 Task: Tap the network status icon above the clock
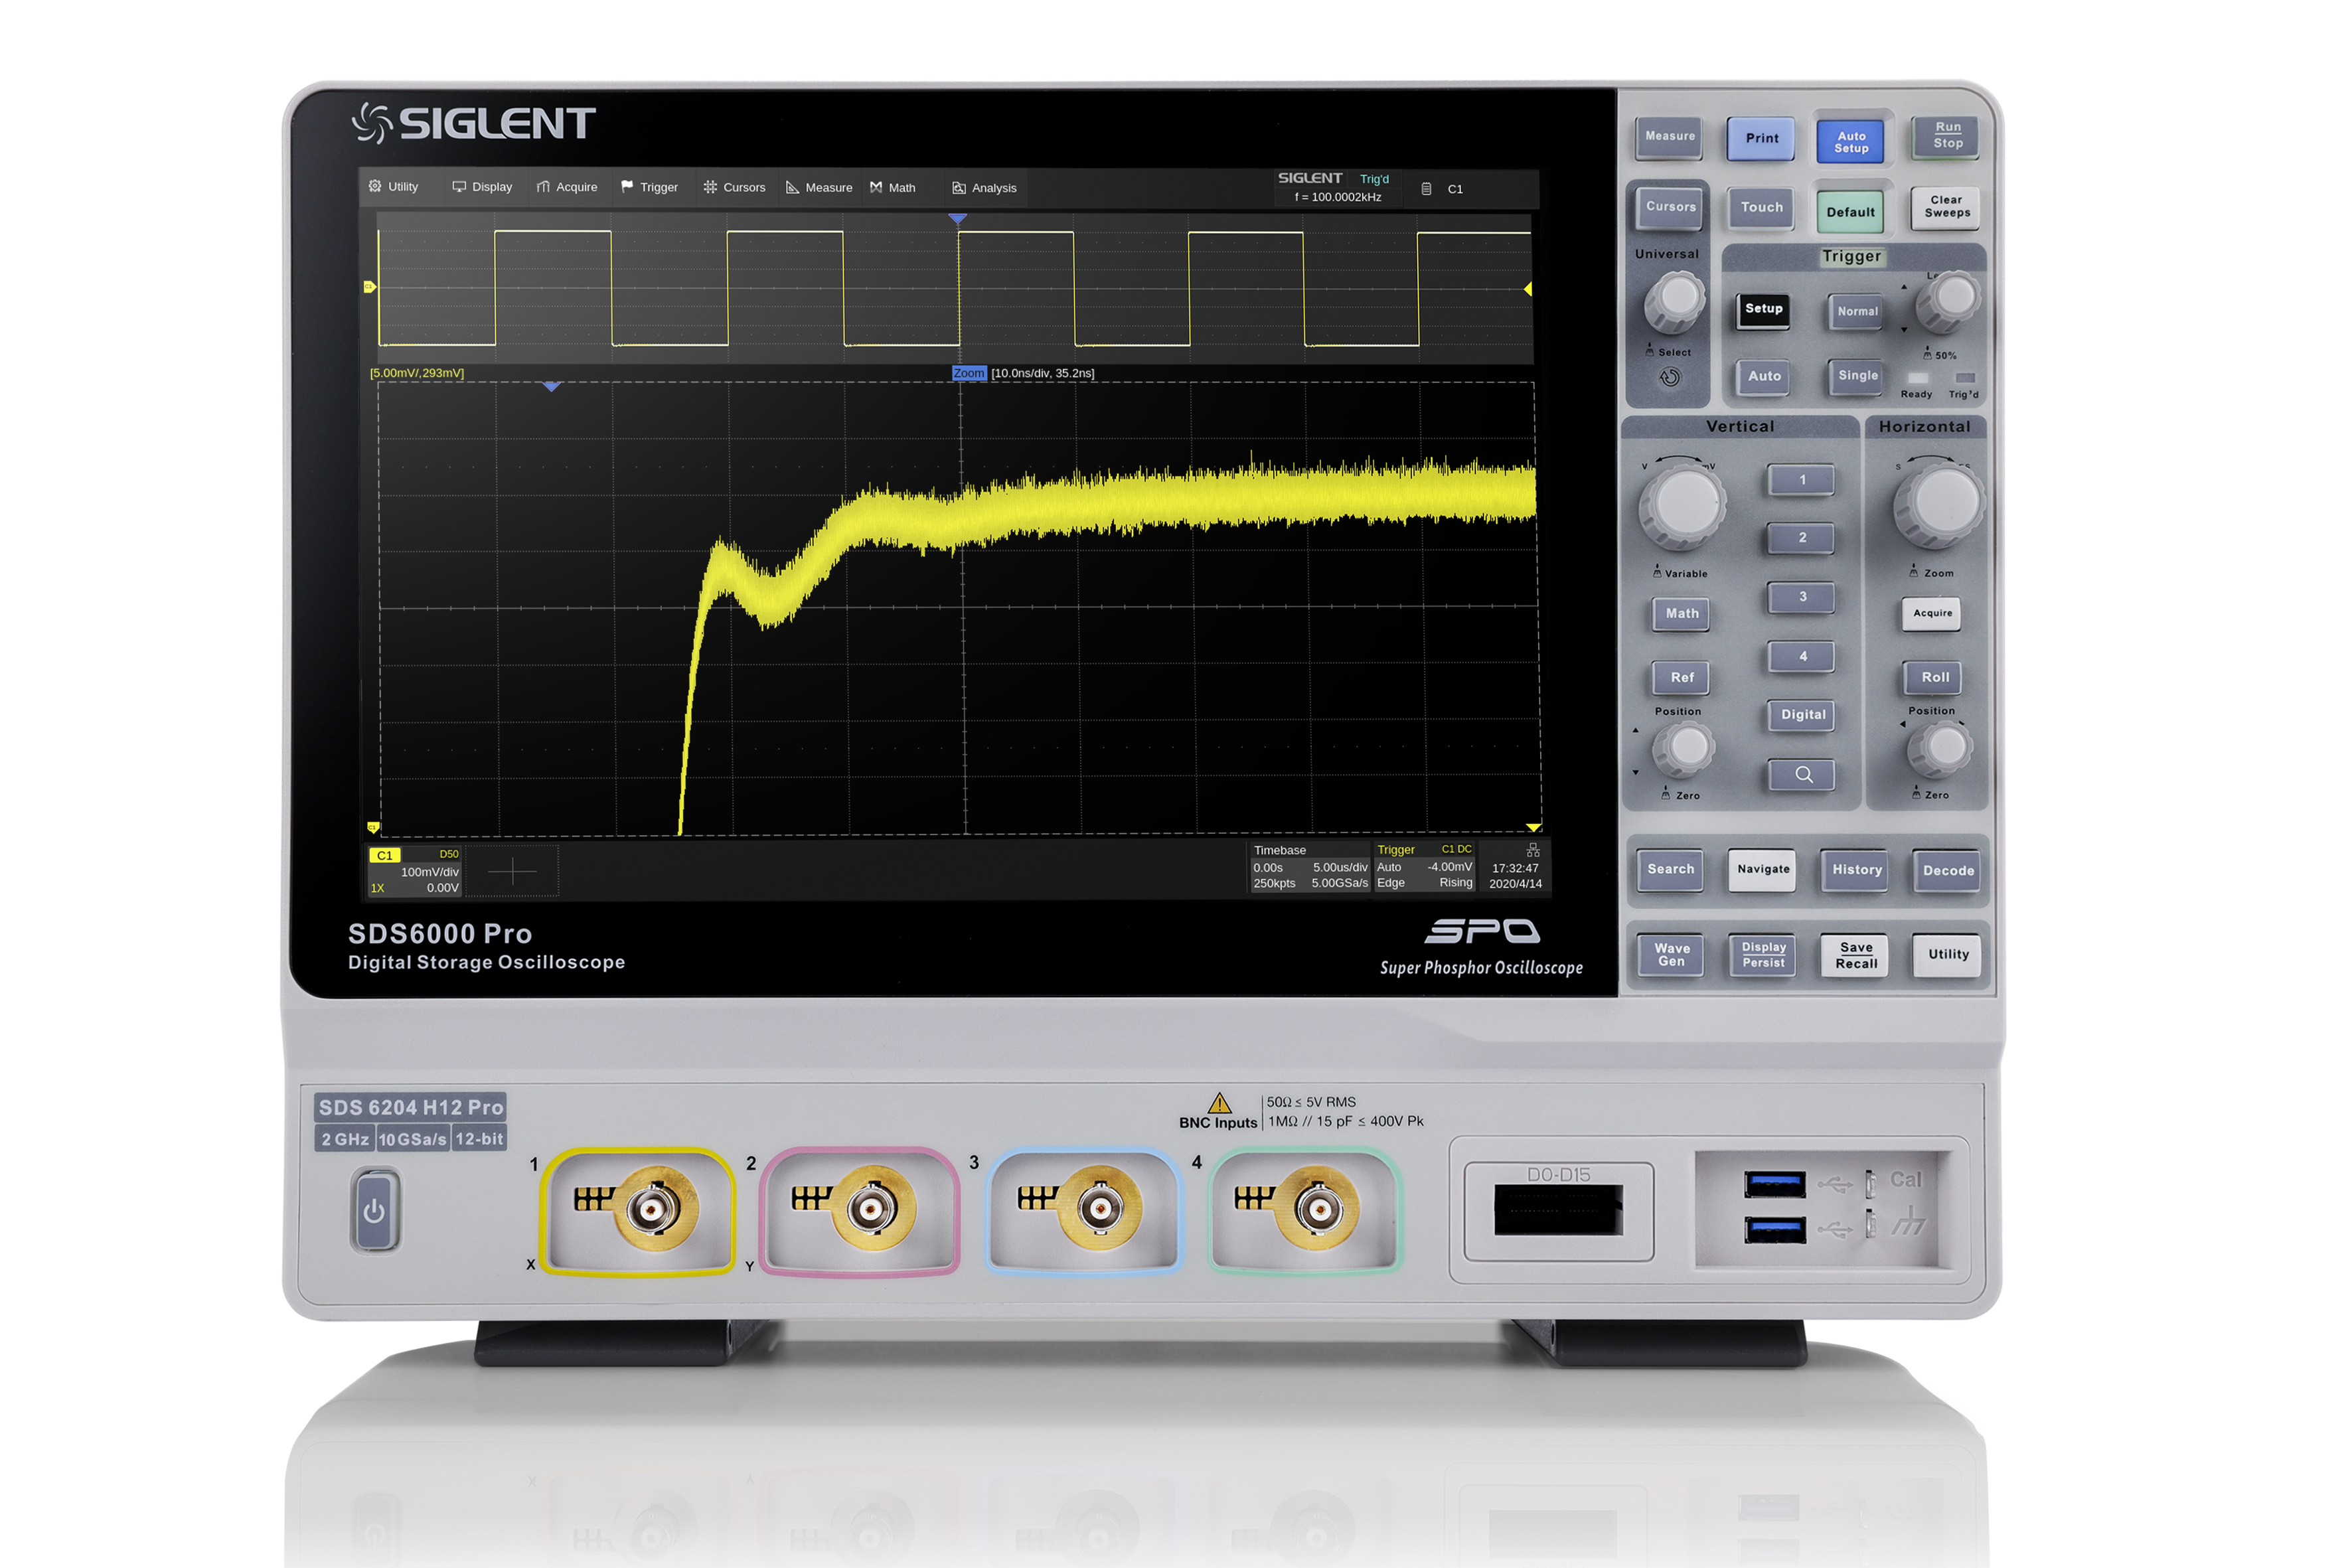point(1533,851)
